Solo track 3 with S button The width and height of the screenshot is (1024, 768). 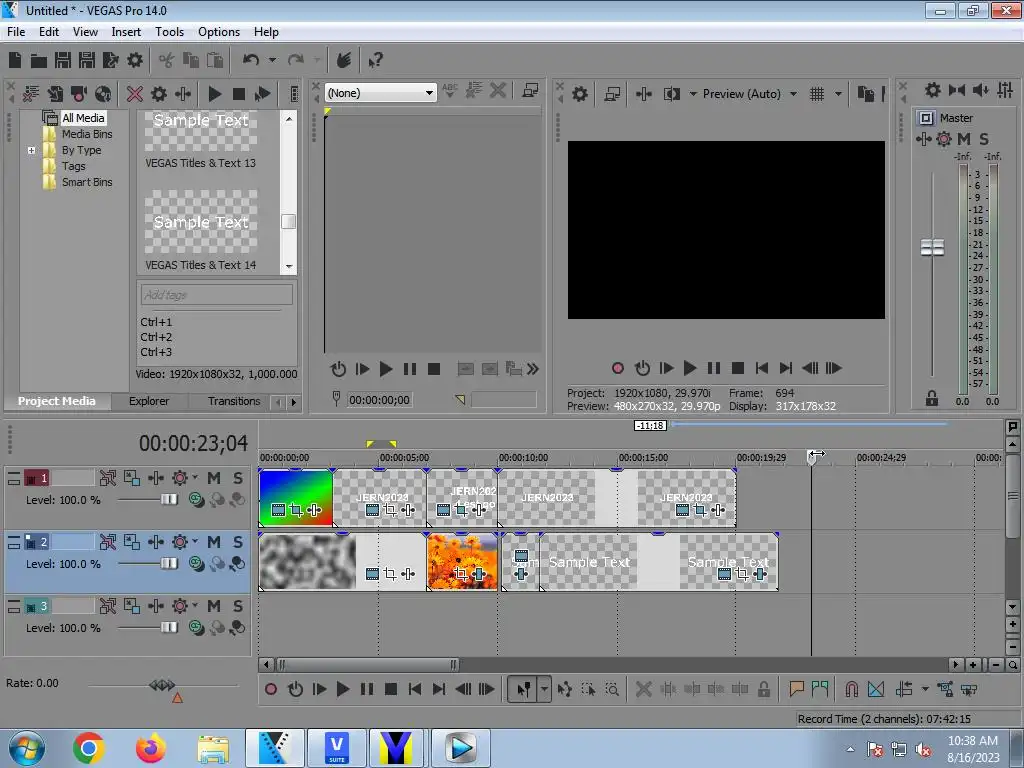tap(238, 606)
